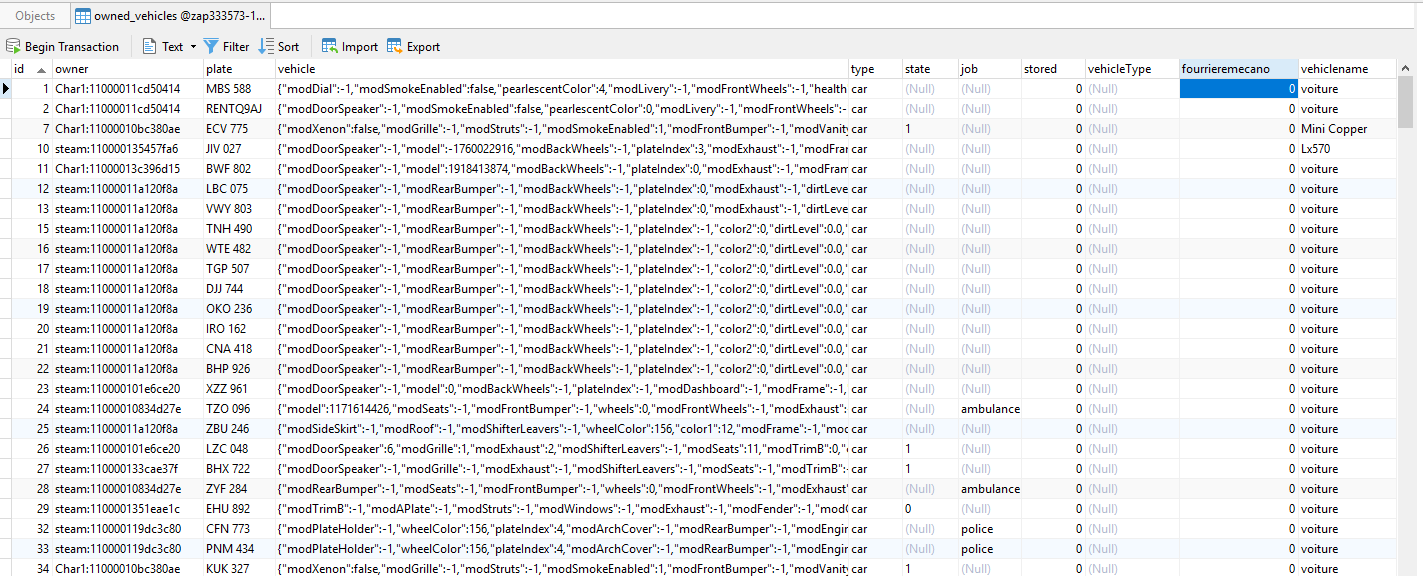Switch to the Objects tab

coord(35,16)
